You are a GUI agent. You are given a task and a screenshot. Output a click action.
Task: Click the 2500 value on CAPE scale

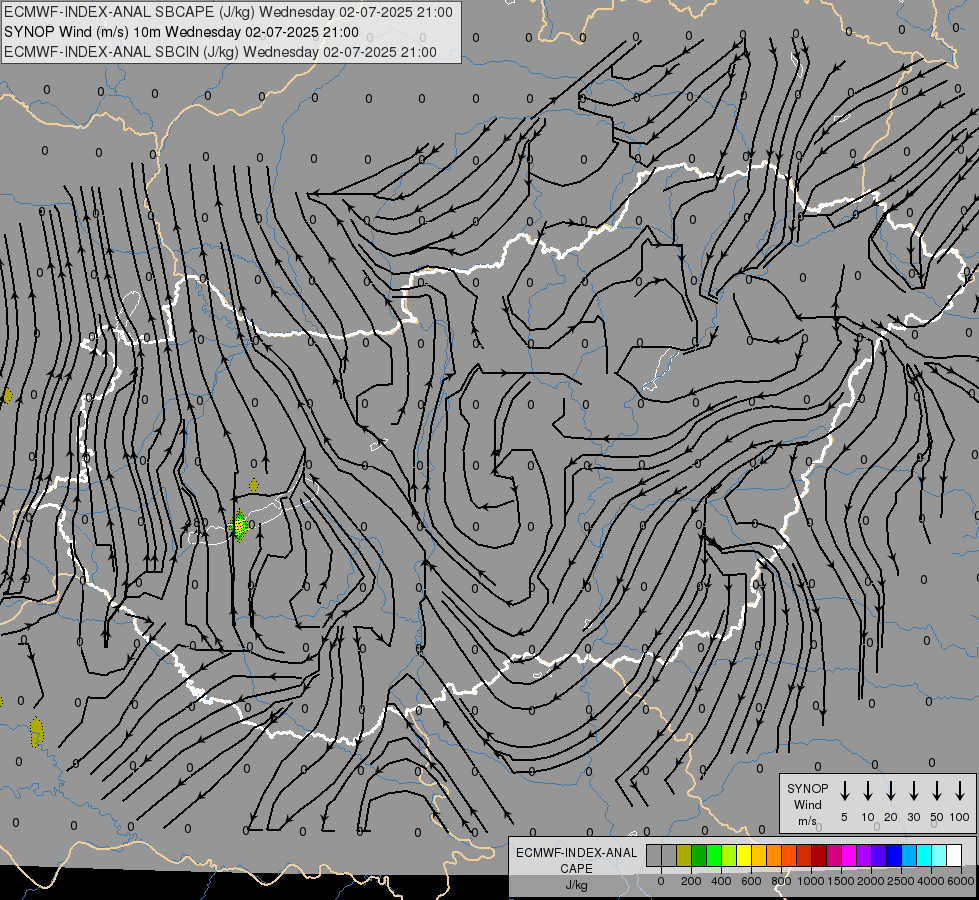[x=901, y=881]
